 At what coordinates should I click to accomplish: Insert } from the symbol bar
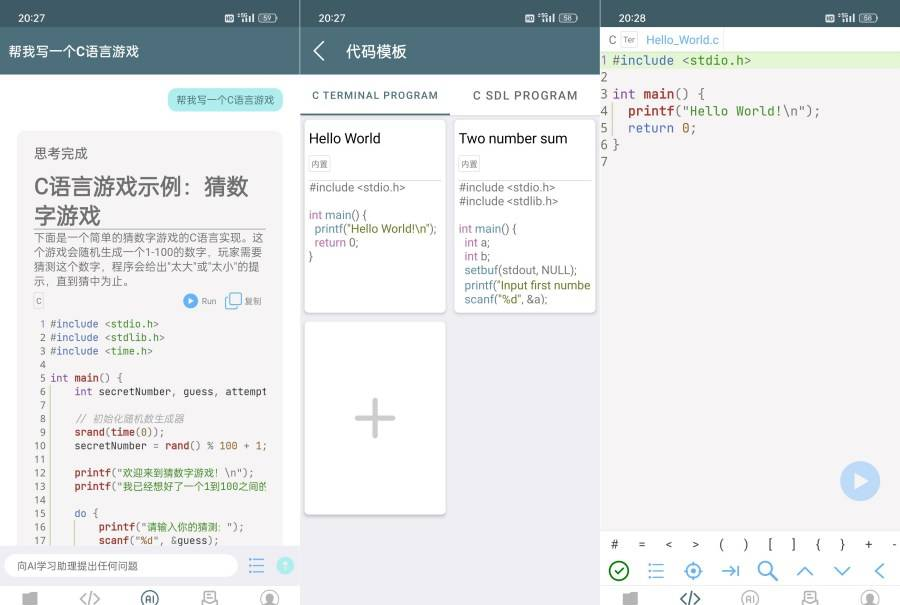pyautogui.click(x=842, y=544)
